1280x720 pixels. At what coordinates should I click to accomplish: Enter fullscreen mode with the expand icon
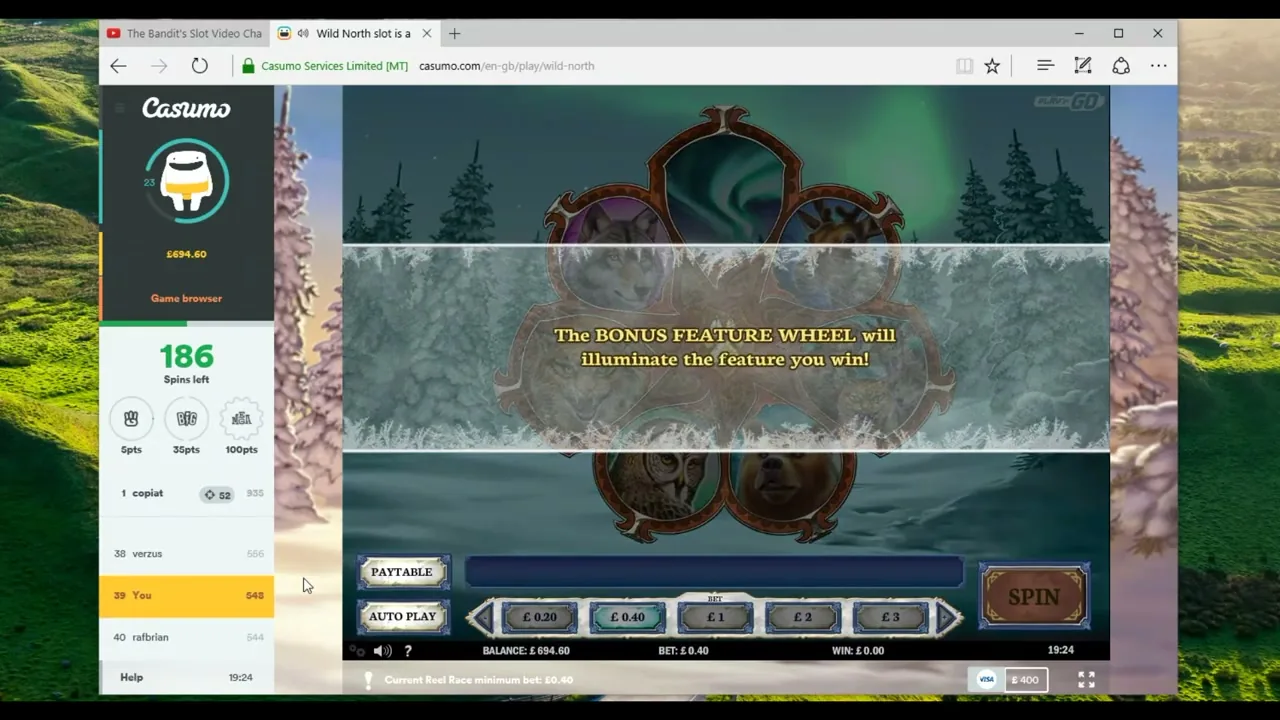coord(1086,680)
